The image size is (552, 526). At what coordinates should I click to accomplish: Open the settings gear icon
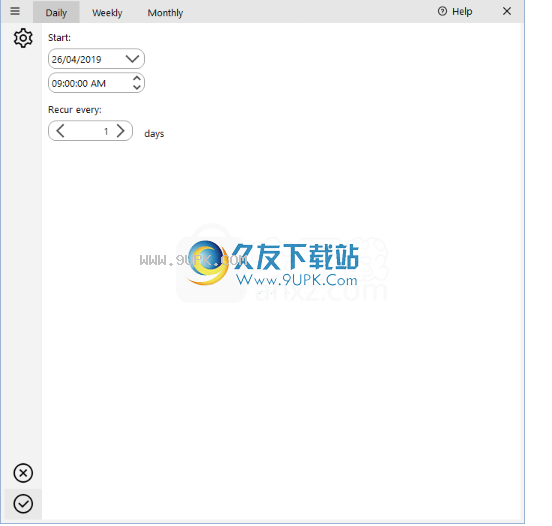pyautogui.click(x=23, y=38)
